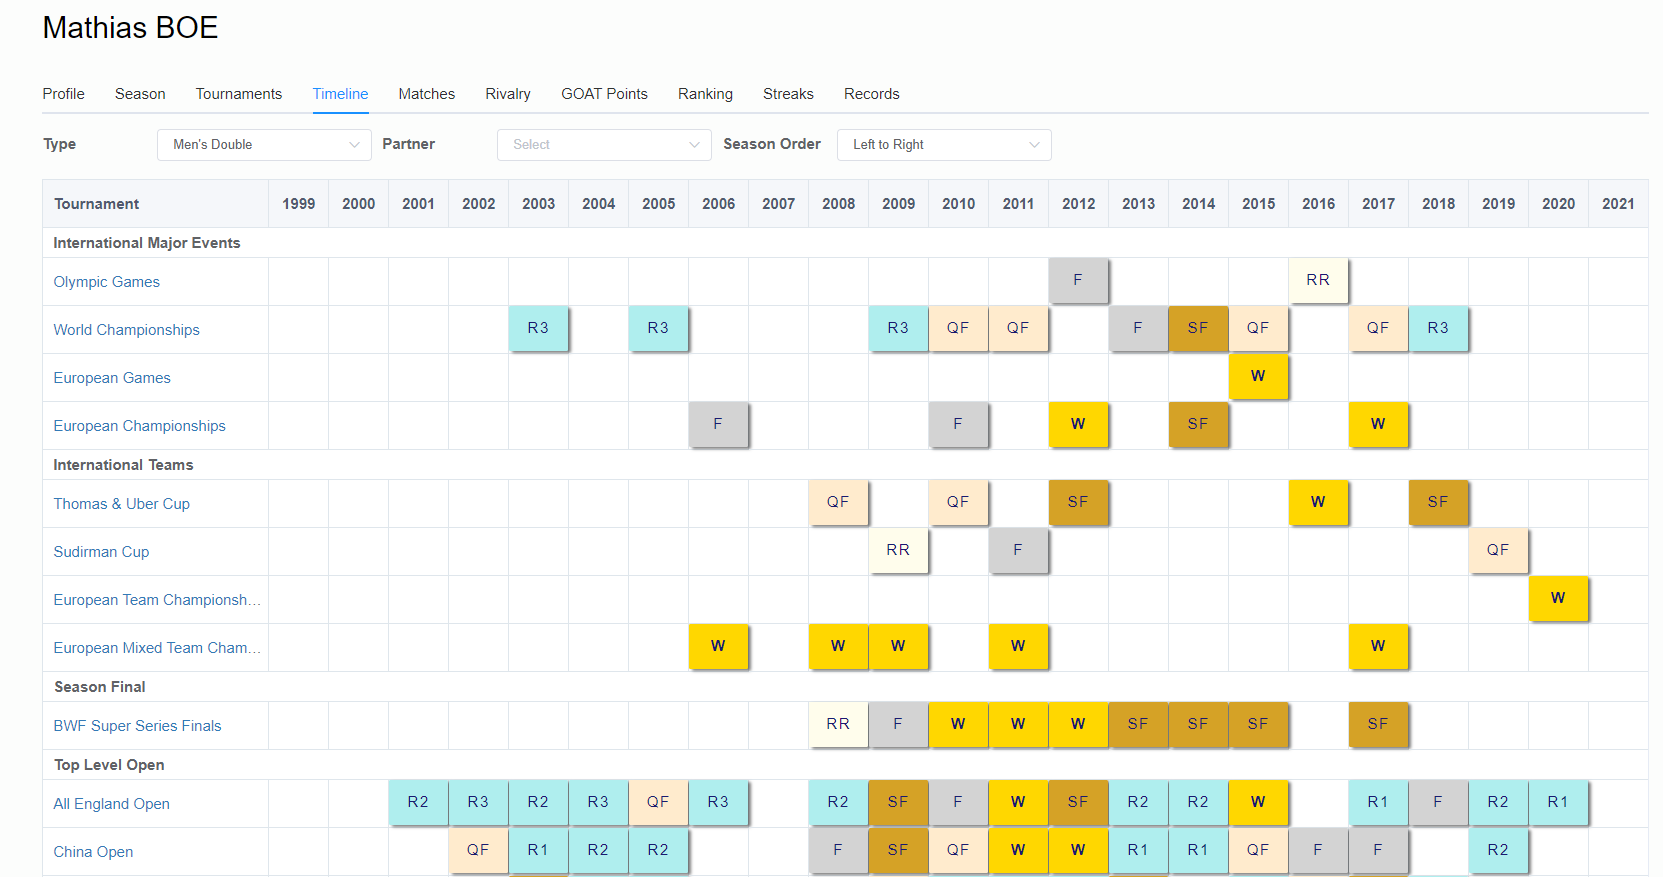The width and height of the screenshot is (1663, 877).
Task: Open the Olympic Games link
Action: click(106, 282)
